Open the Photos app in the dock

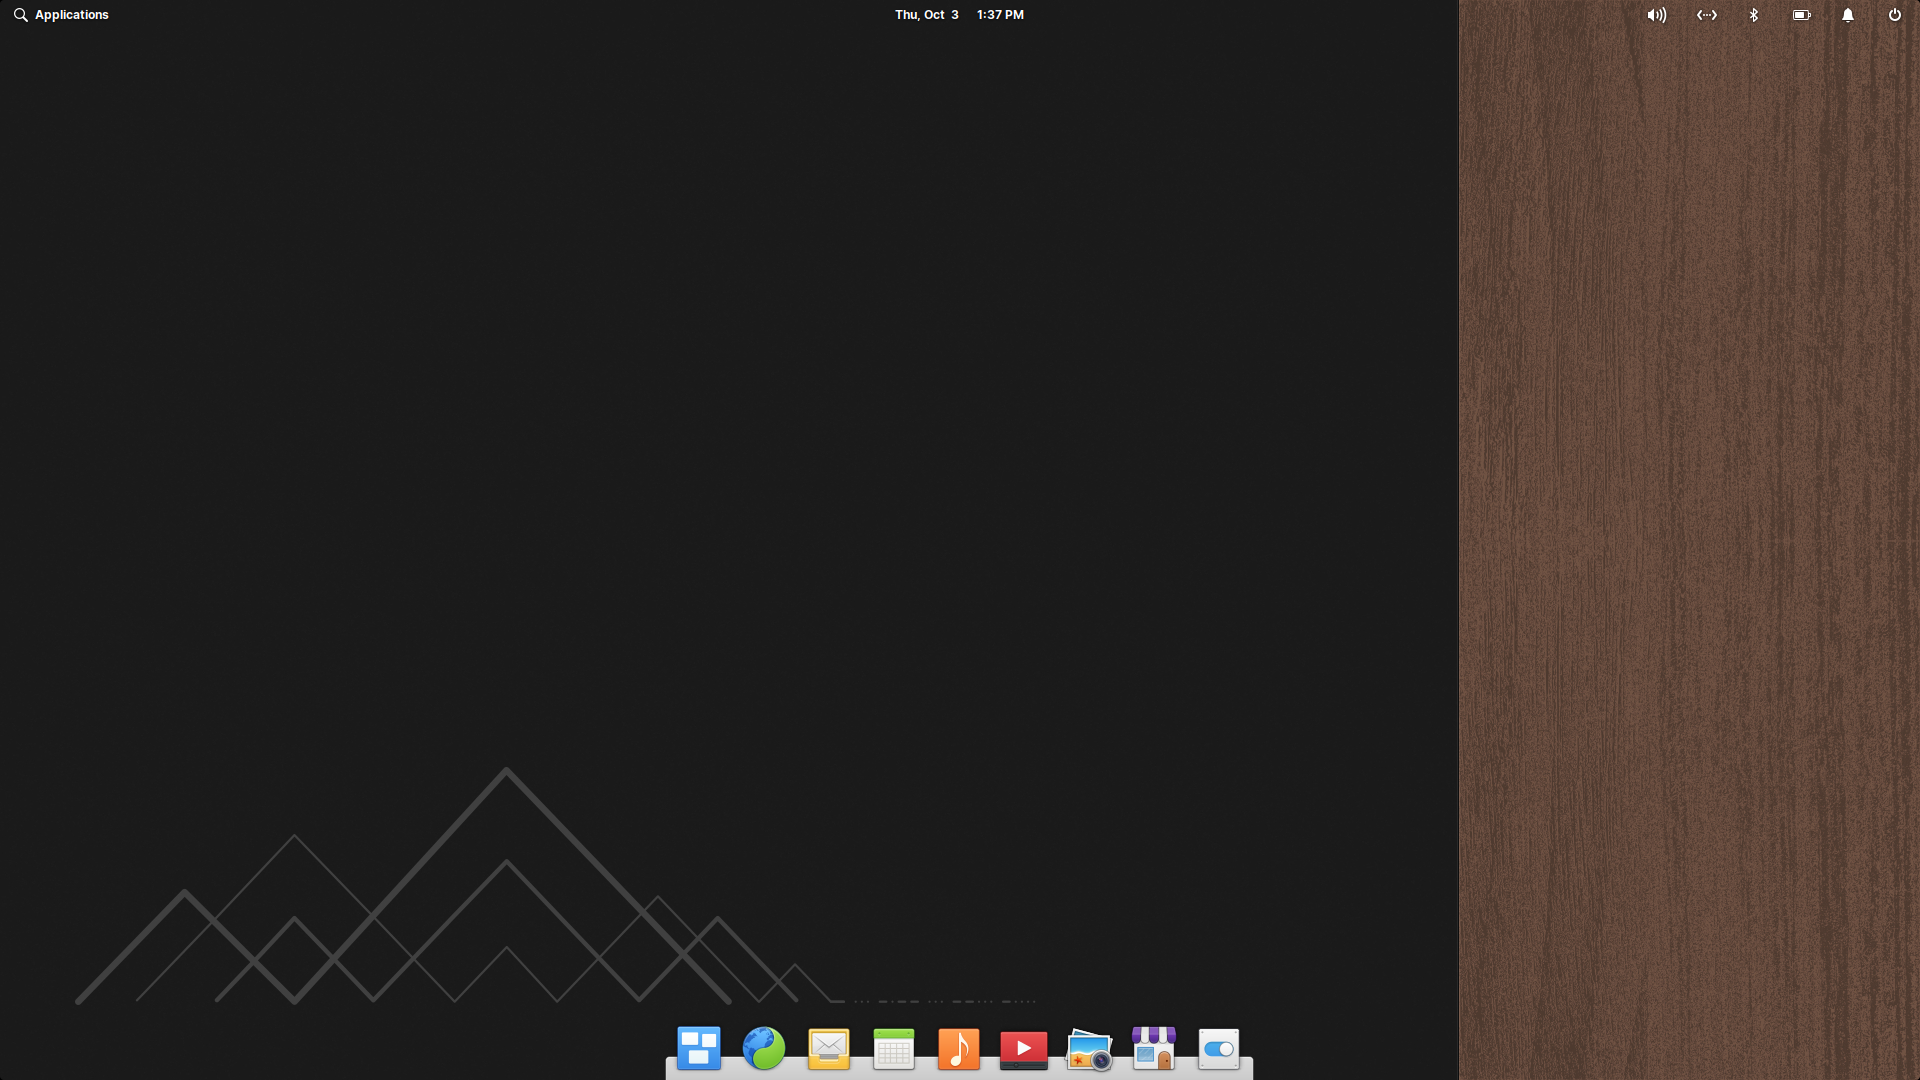pos(1089,1049)
